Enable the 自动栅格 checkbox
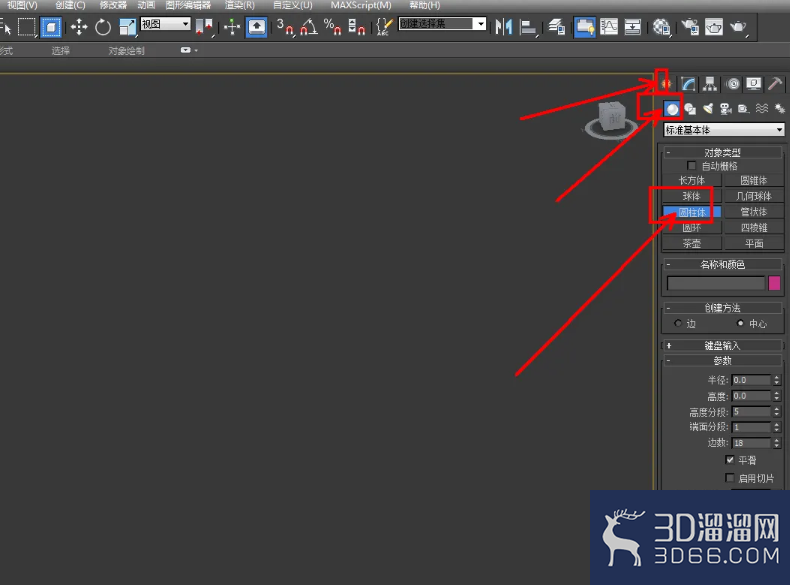 click(x=691, y=166)
